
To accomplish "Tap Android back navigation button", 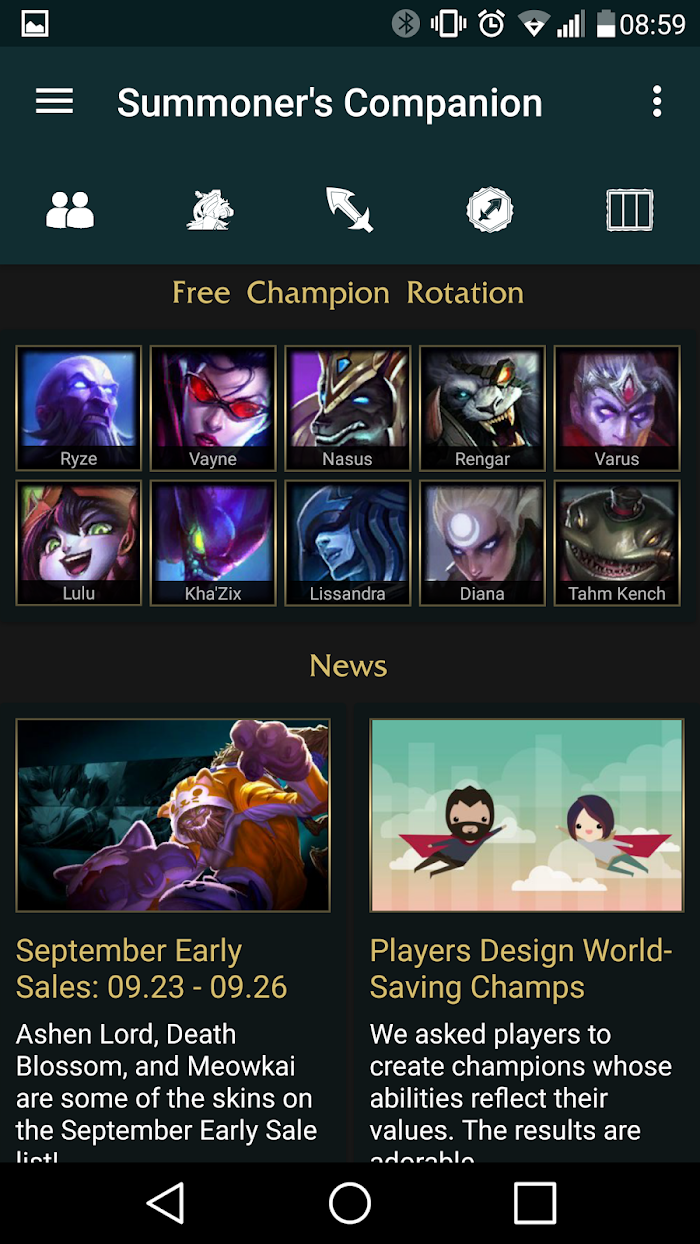I will [165, 1203].
